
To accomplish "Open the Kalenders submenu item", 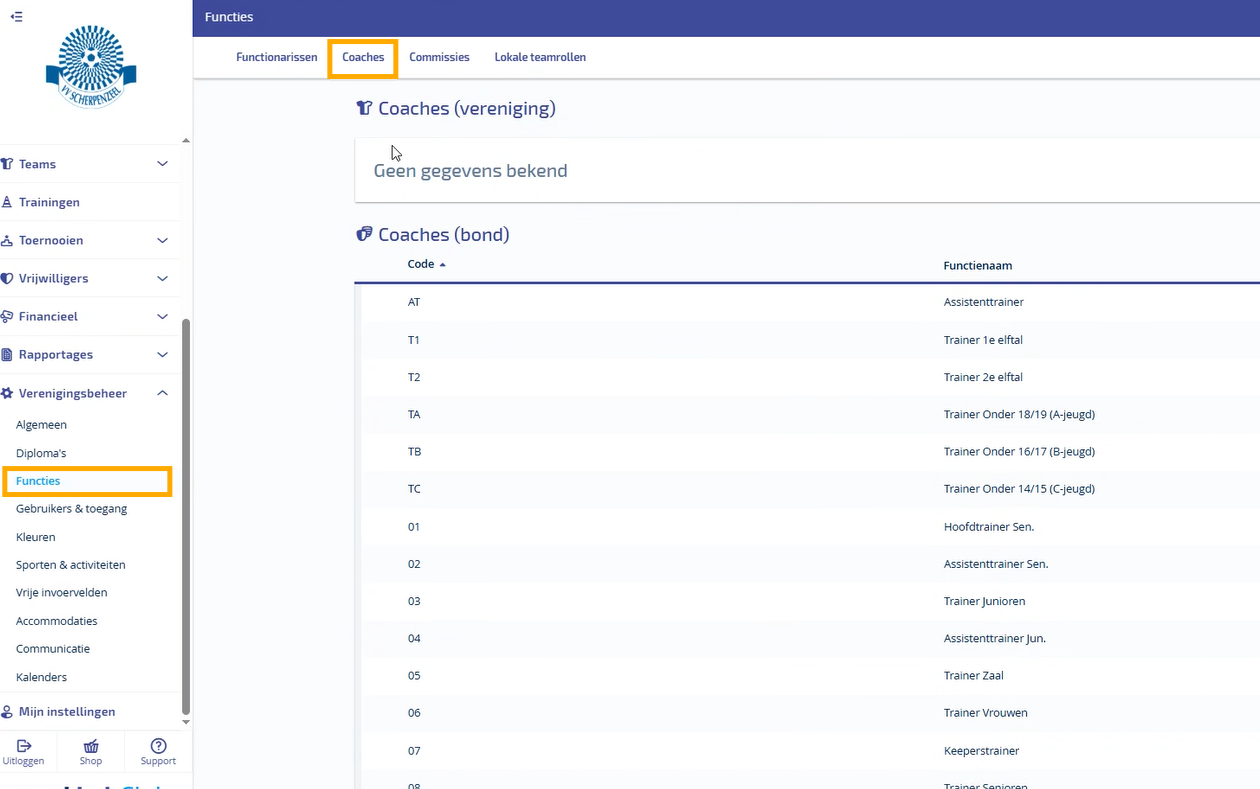I will (x=42, y=677).
